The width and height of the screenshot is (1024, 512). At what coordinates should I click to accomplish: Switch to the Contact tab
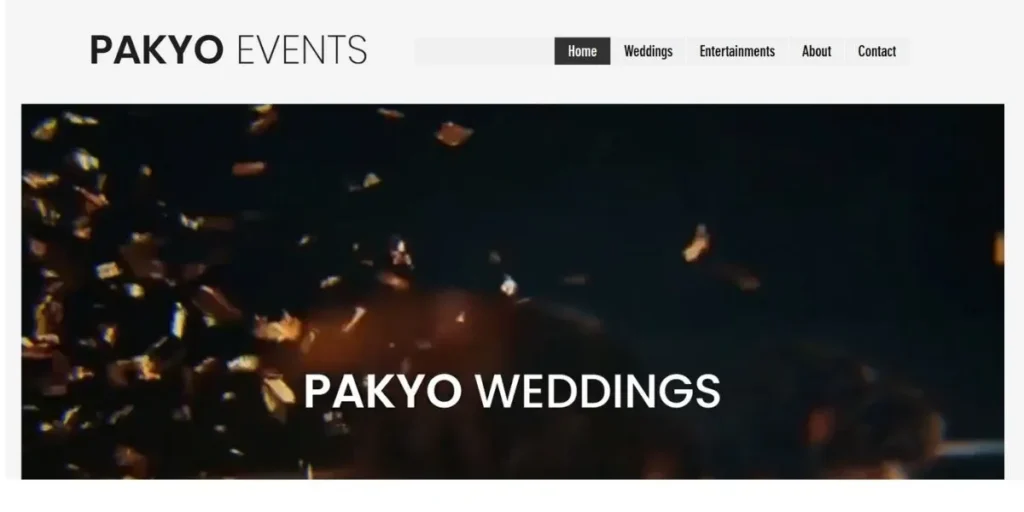point(876,51)
